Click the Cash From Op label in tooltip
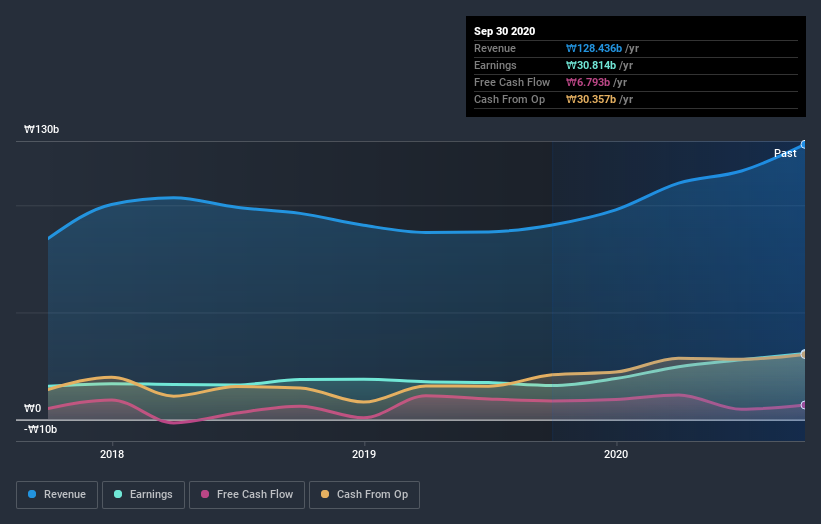The image size is (821, 524). point(509,99)
